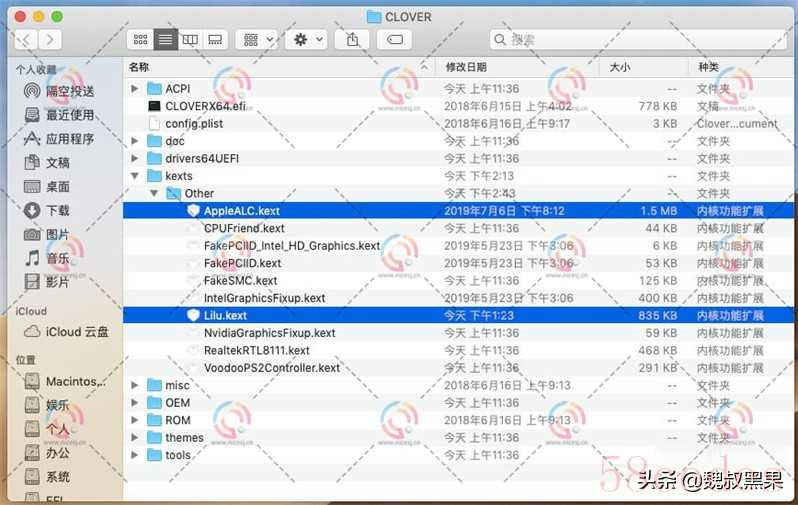Expand the OEM folder

(134, 403)
